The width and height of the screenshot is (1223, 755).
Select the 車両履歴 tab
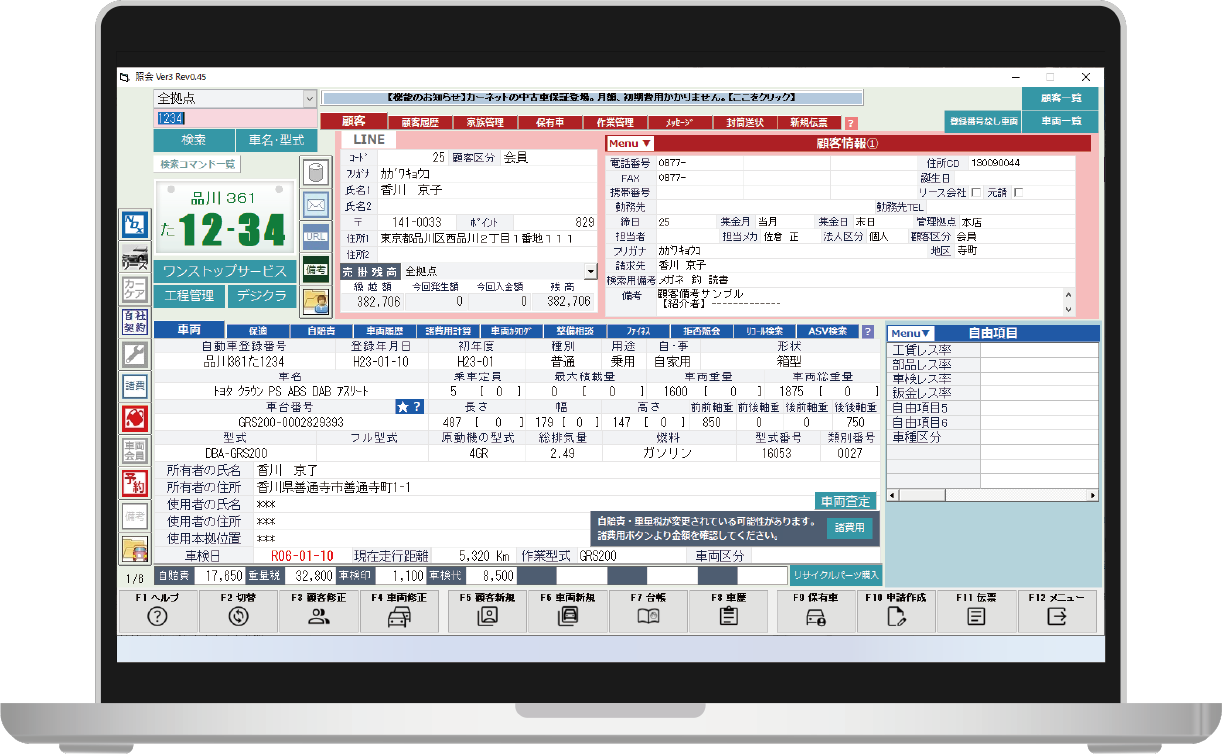coord(384,331)
